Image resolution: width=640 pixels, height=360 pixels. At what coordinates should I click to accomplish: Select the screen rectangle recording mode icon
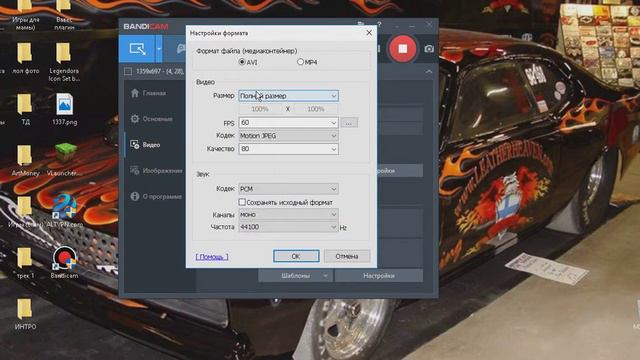point(137,49)
